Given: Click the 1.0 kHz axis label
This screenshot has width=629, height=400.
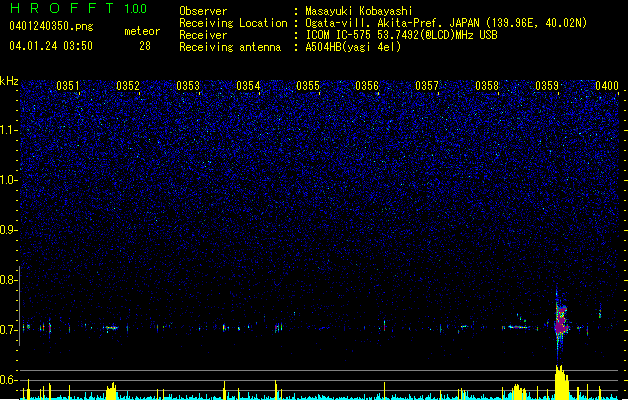Looking at the screenshot, I should 8,180.
